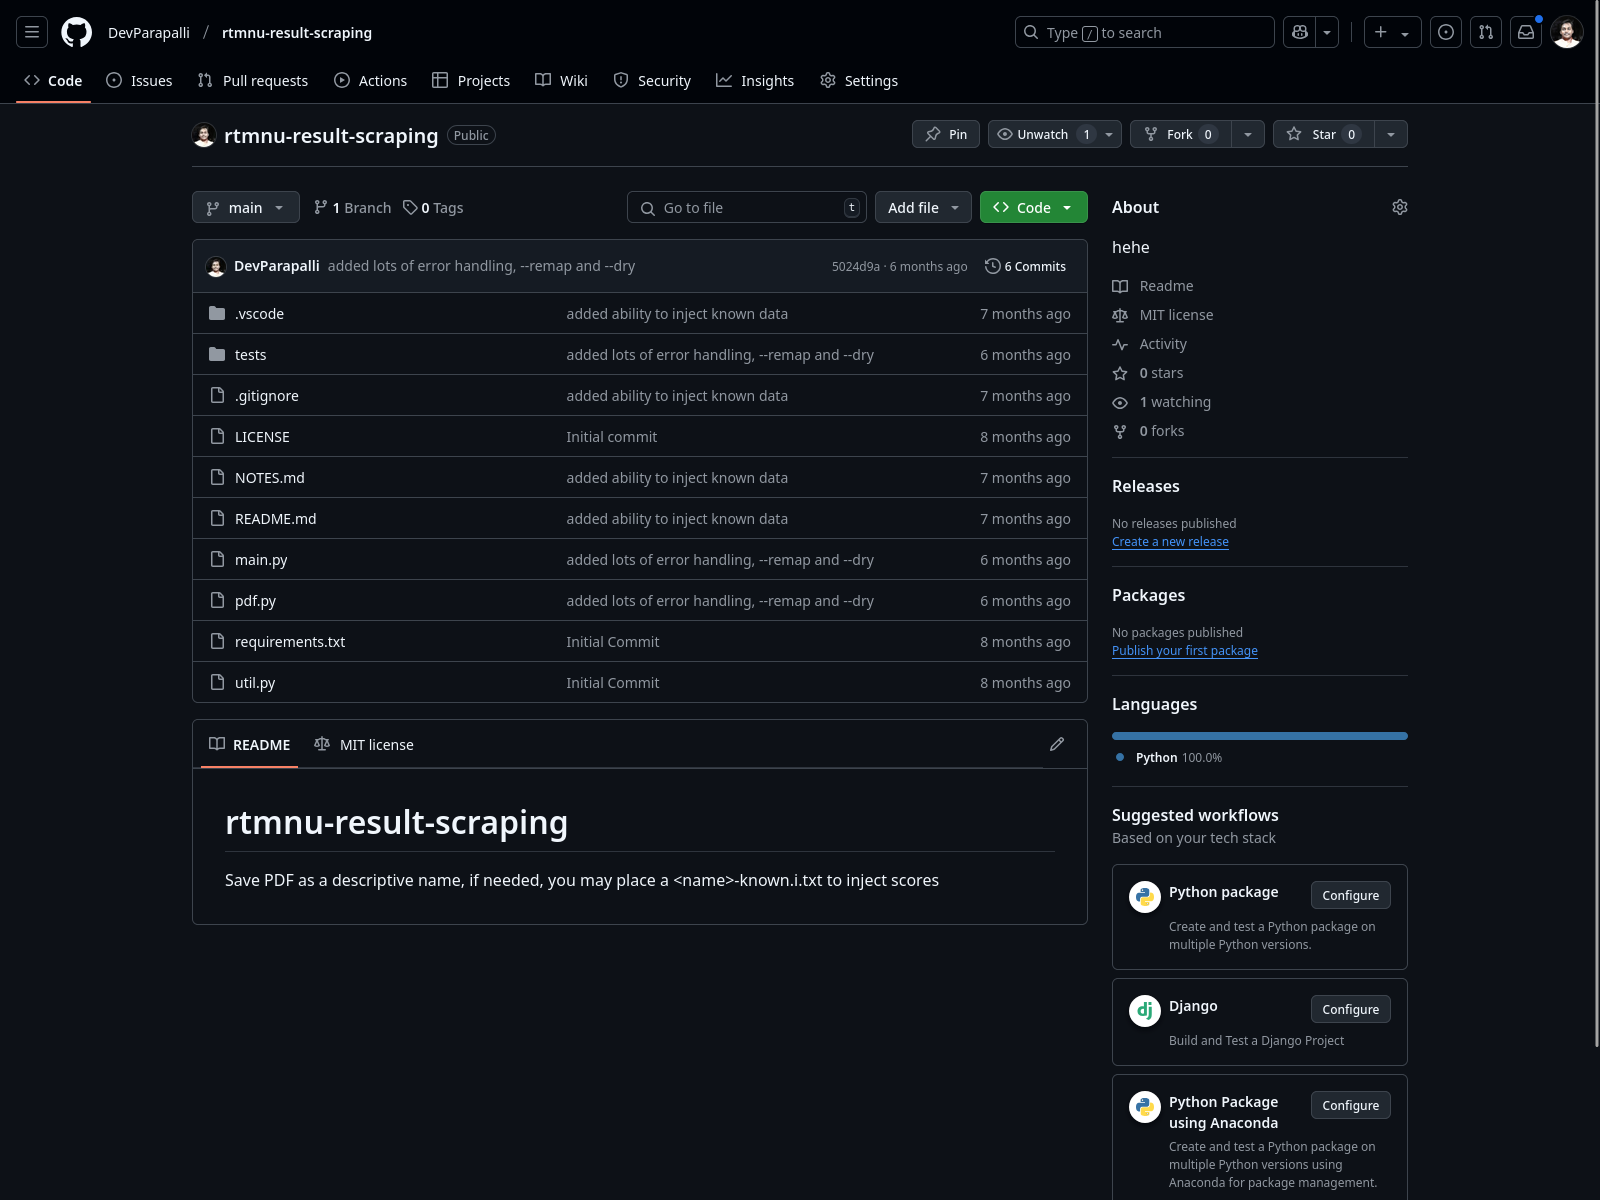1600x1200 pixels.
Task: Select the MIT license tab
Action: [x=364, y=744]
